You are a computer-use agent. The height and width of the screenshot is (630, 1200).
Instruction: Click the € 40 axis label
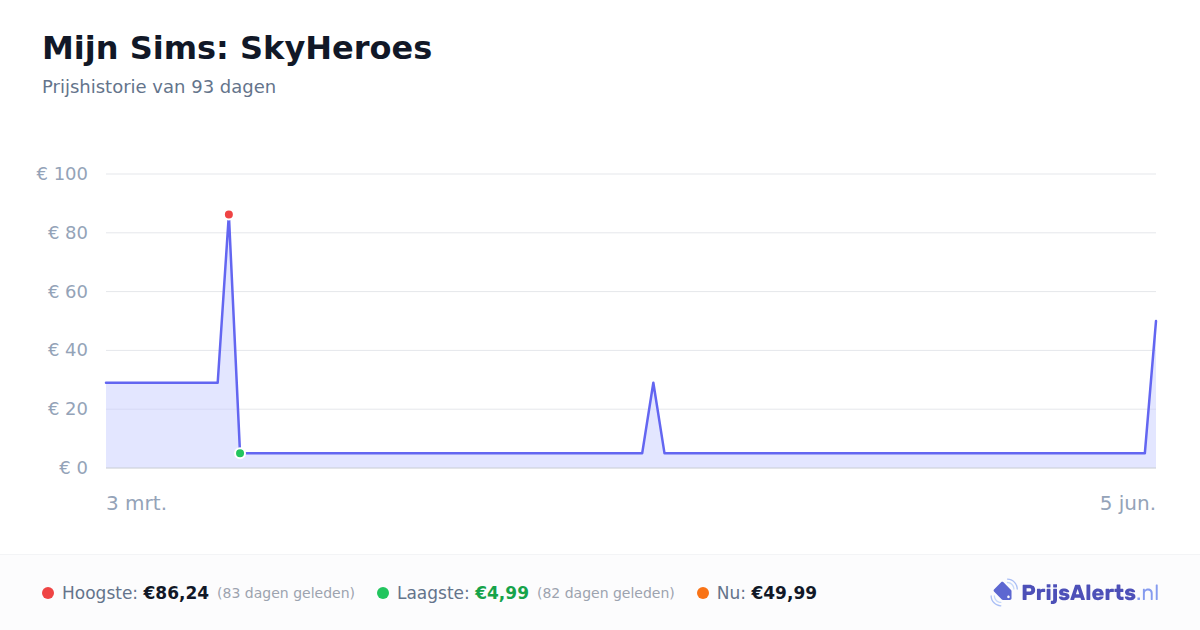(68, 350)
